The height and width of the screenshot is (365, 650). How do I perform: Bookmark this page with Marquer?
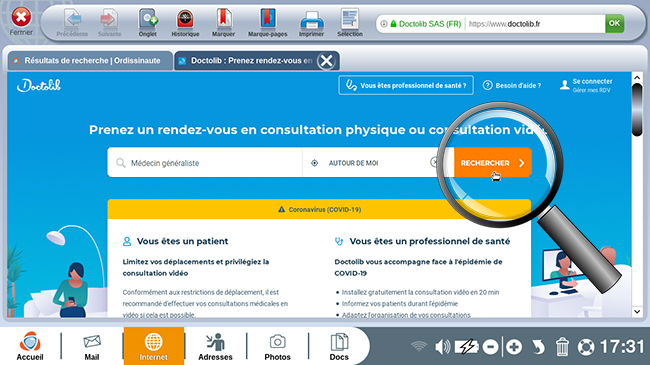click(223, 23)
